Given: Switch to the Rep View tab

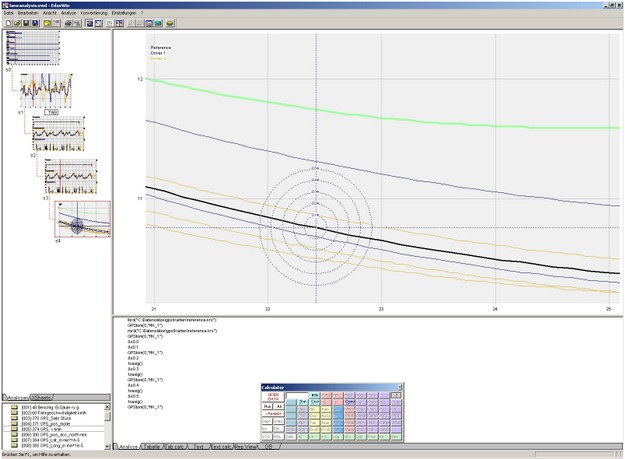Looking at the screenshot, I should pyautogui.click(x=245, y=446).
